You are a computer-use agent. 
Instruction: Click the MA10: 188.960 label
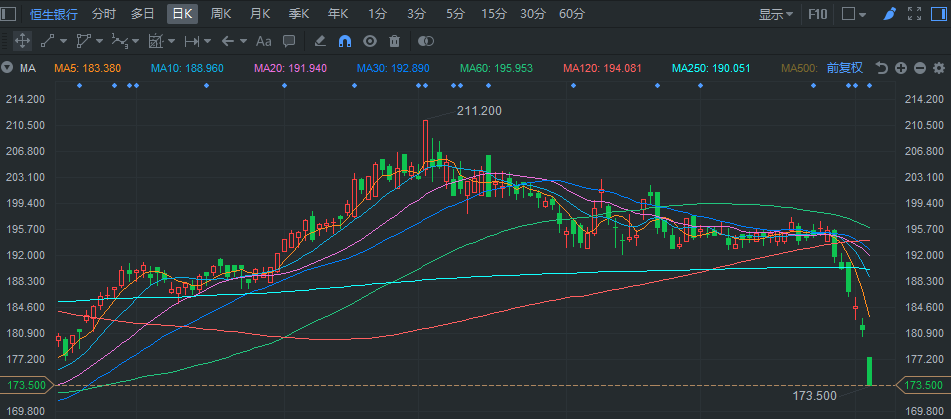(x=187, y=69)
